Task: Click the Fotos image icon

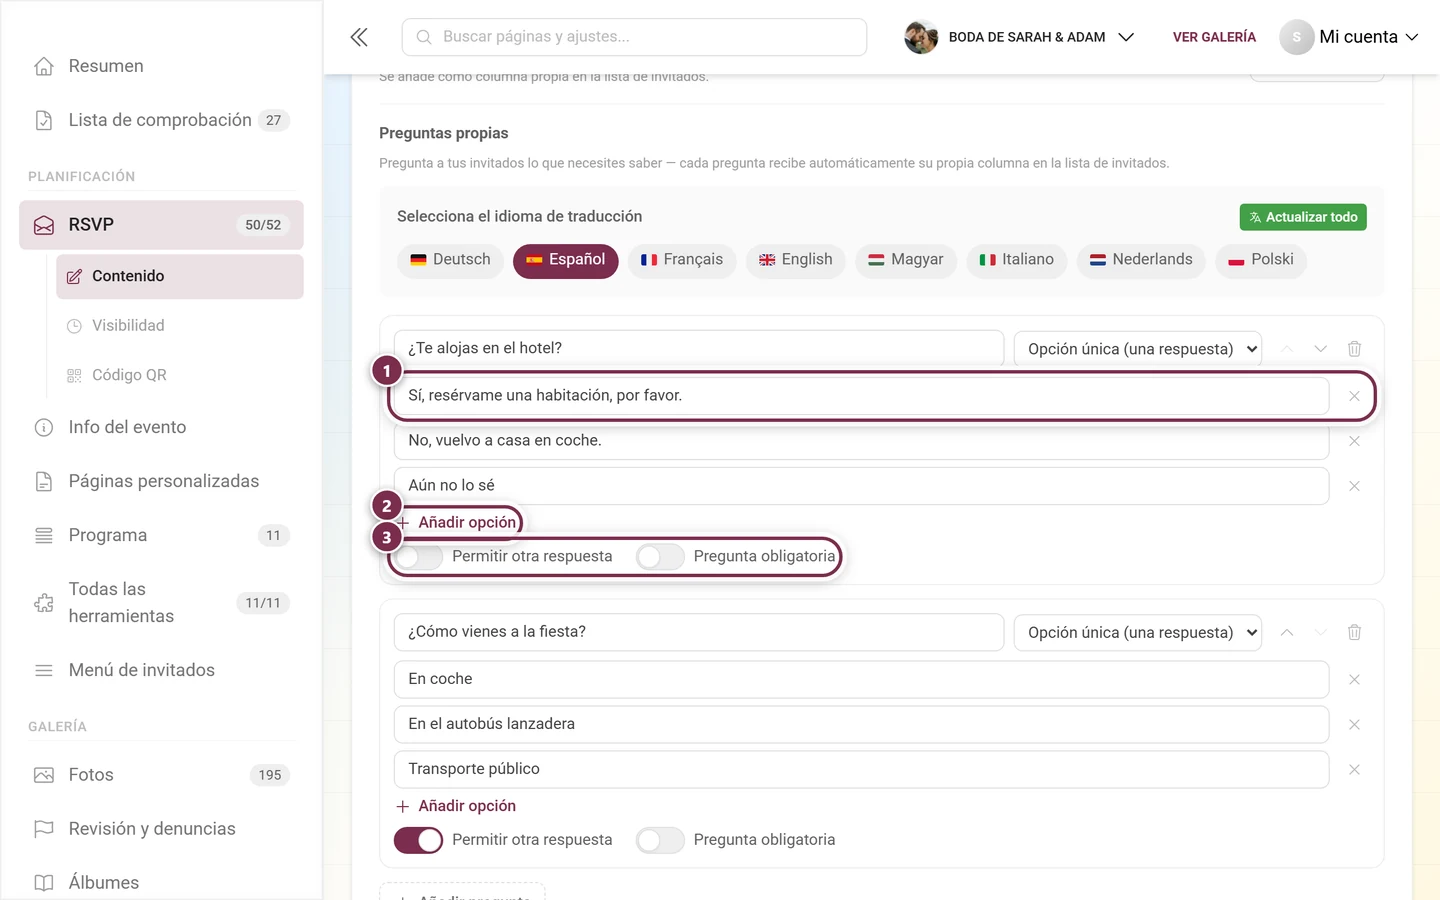Action: pos(44,775)
